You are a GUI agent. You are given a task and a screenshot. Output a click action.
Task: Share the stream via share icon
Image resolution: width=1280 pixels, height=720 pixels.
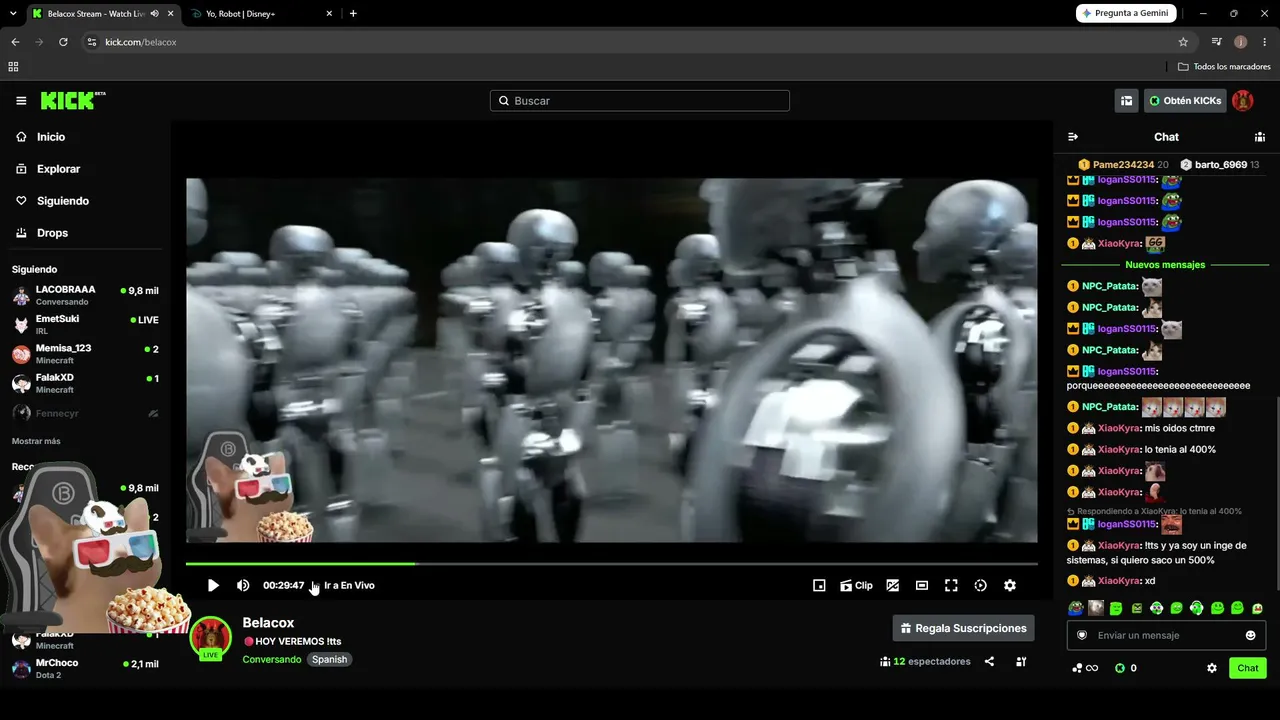coord(989,661)
